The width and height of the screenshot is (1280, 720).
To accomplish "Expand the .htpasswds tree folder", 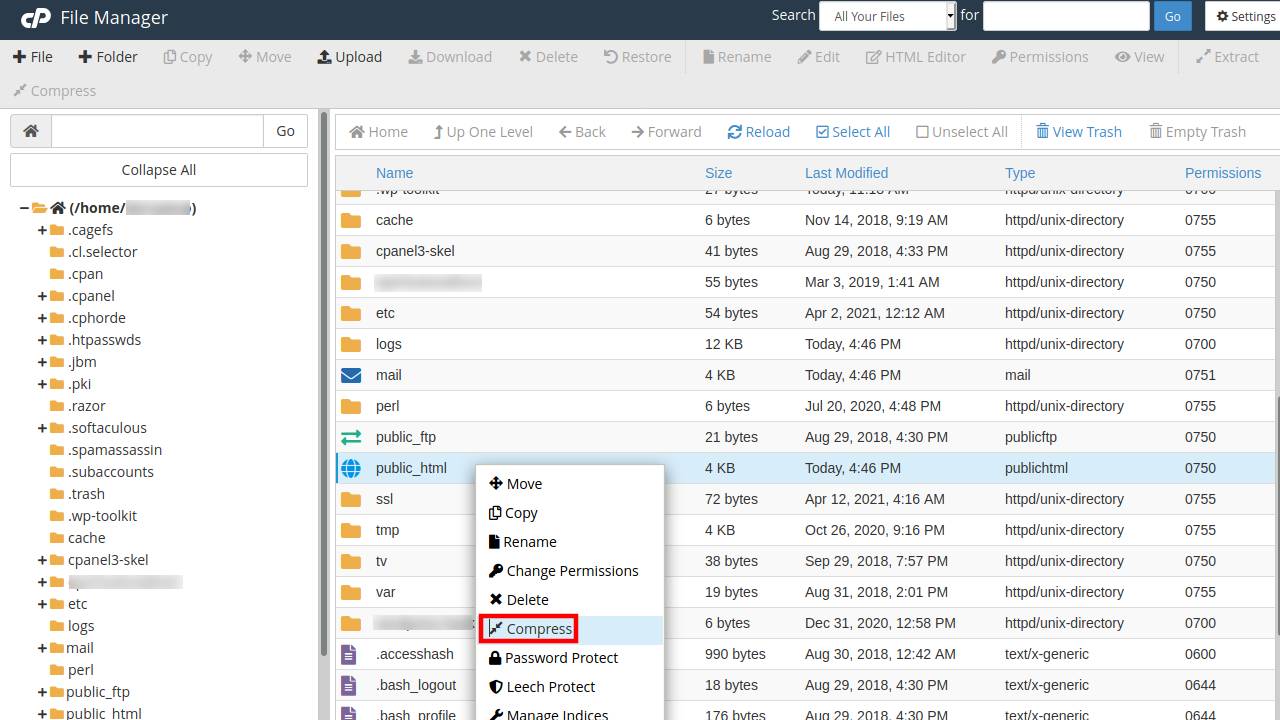I will click(42, 340).
